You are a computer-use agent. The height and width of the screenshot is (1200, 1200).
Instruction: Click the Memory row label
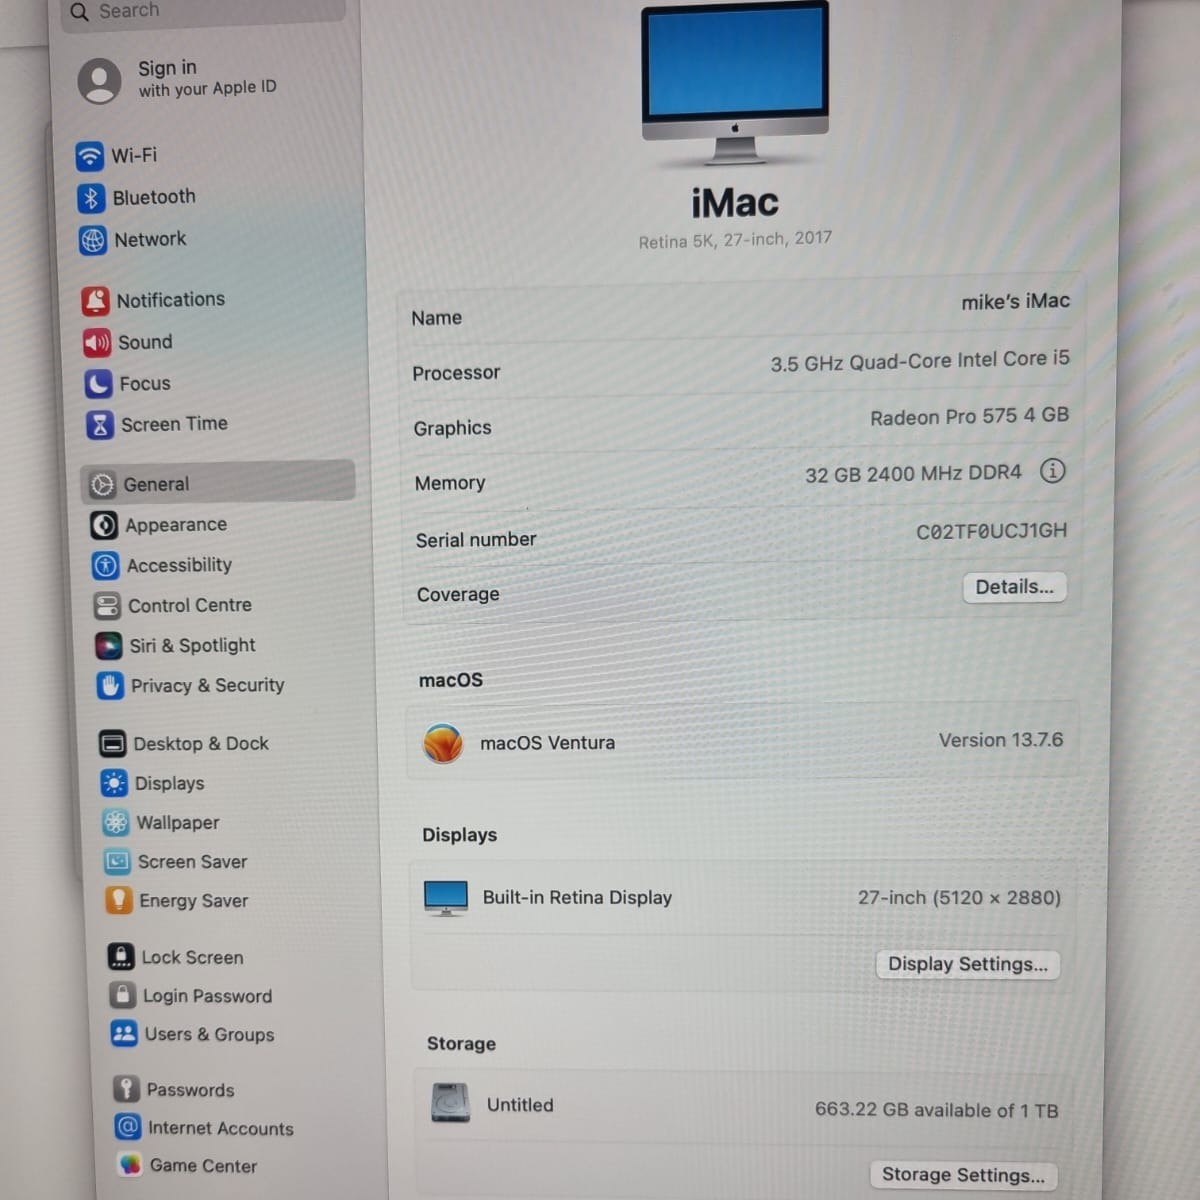pyautogui.click(x=450, y=483)
